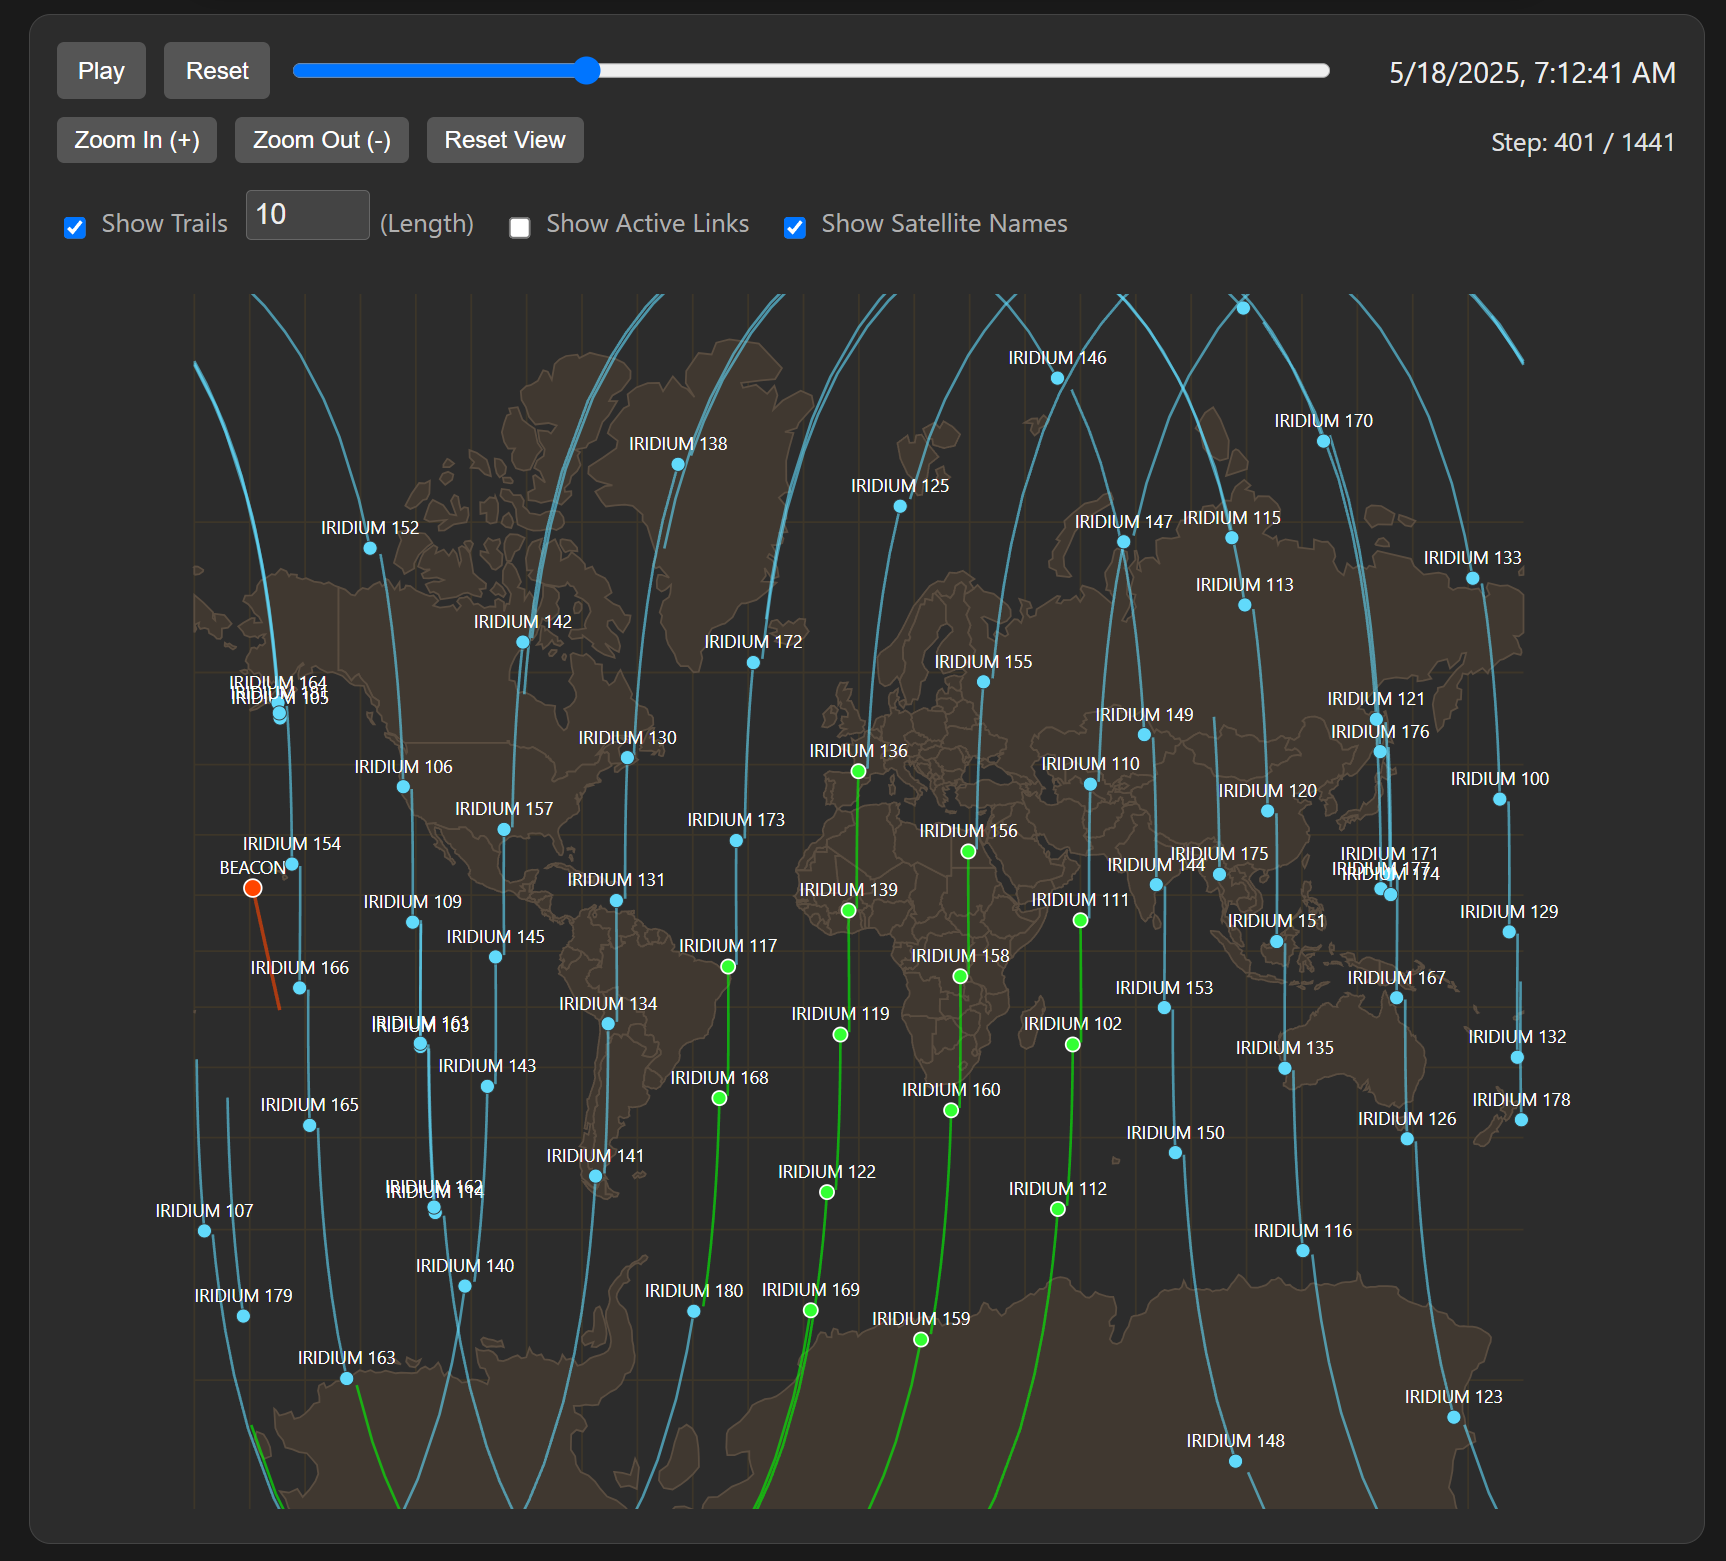Image resolution: width=1726 pixels, height=1561 pixels.
Task: Click the timeline slider handle
Action: coord(587,70)
